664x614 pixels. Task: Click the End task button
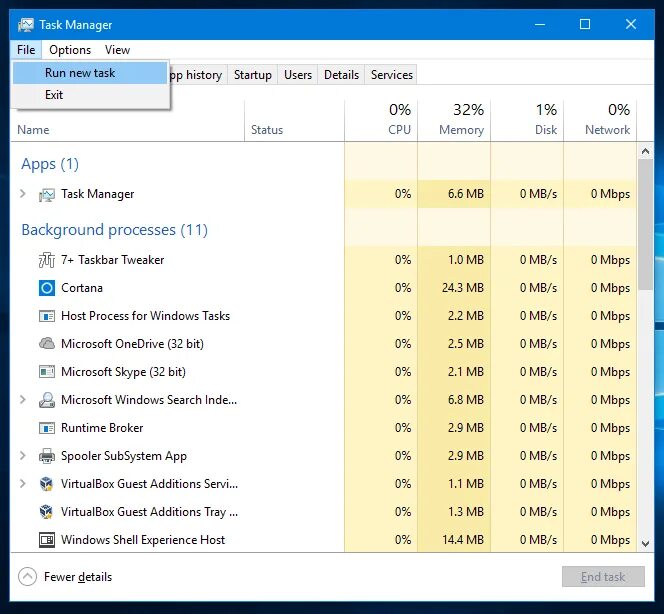point(603,577)
